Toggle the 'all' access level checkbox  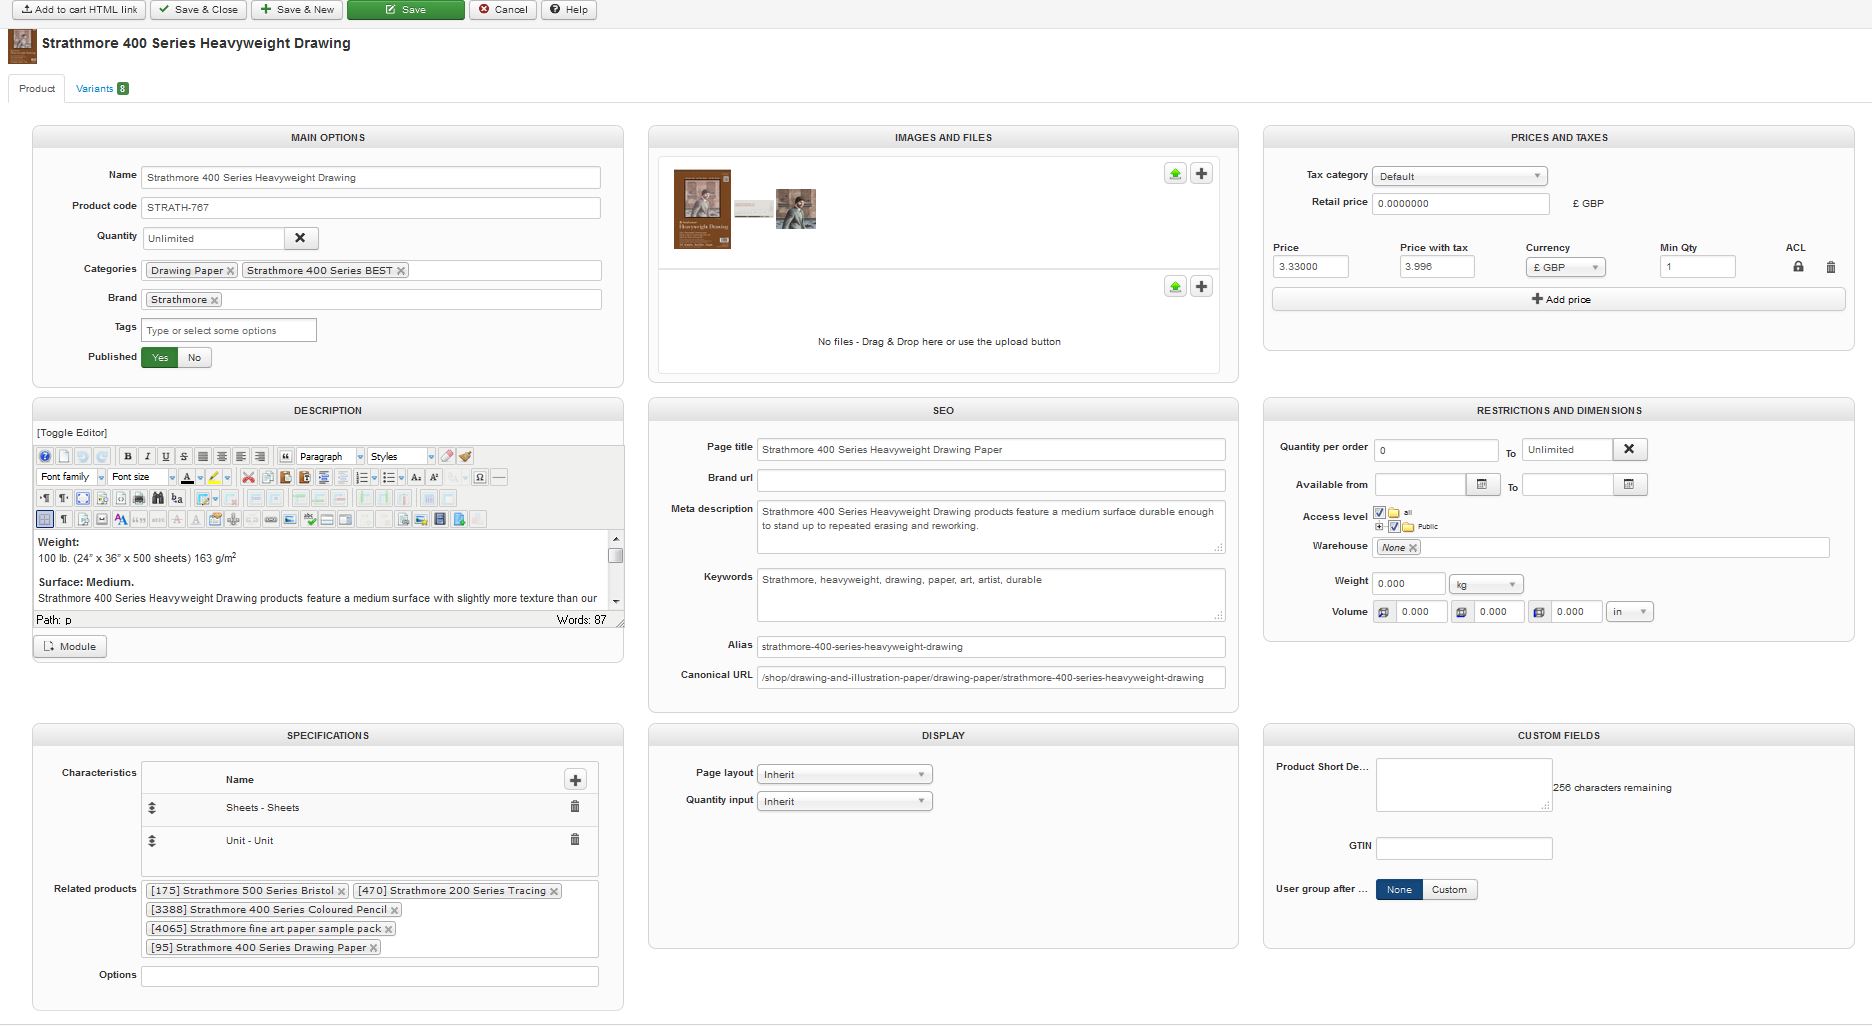click(1380, 513)
